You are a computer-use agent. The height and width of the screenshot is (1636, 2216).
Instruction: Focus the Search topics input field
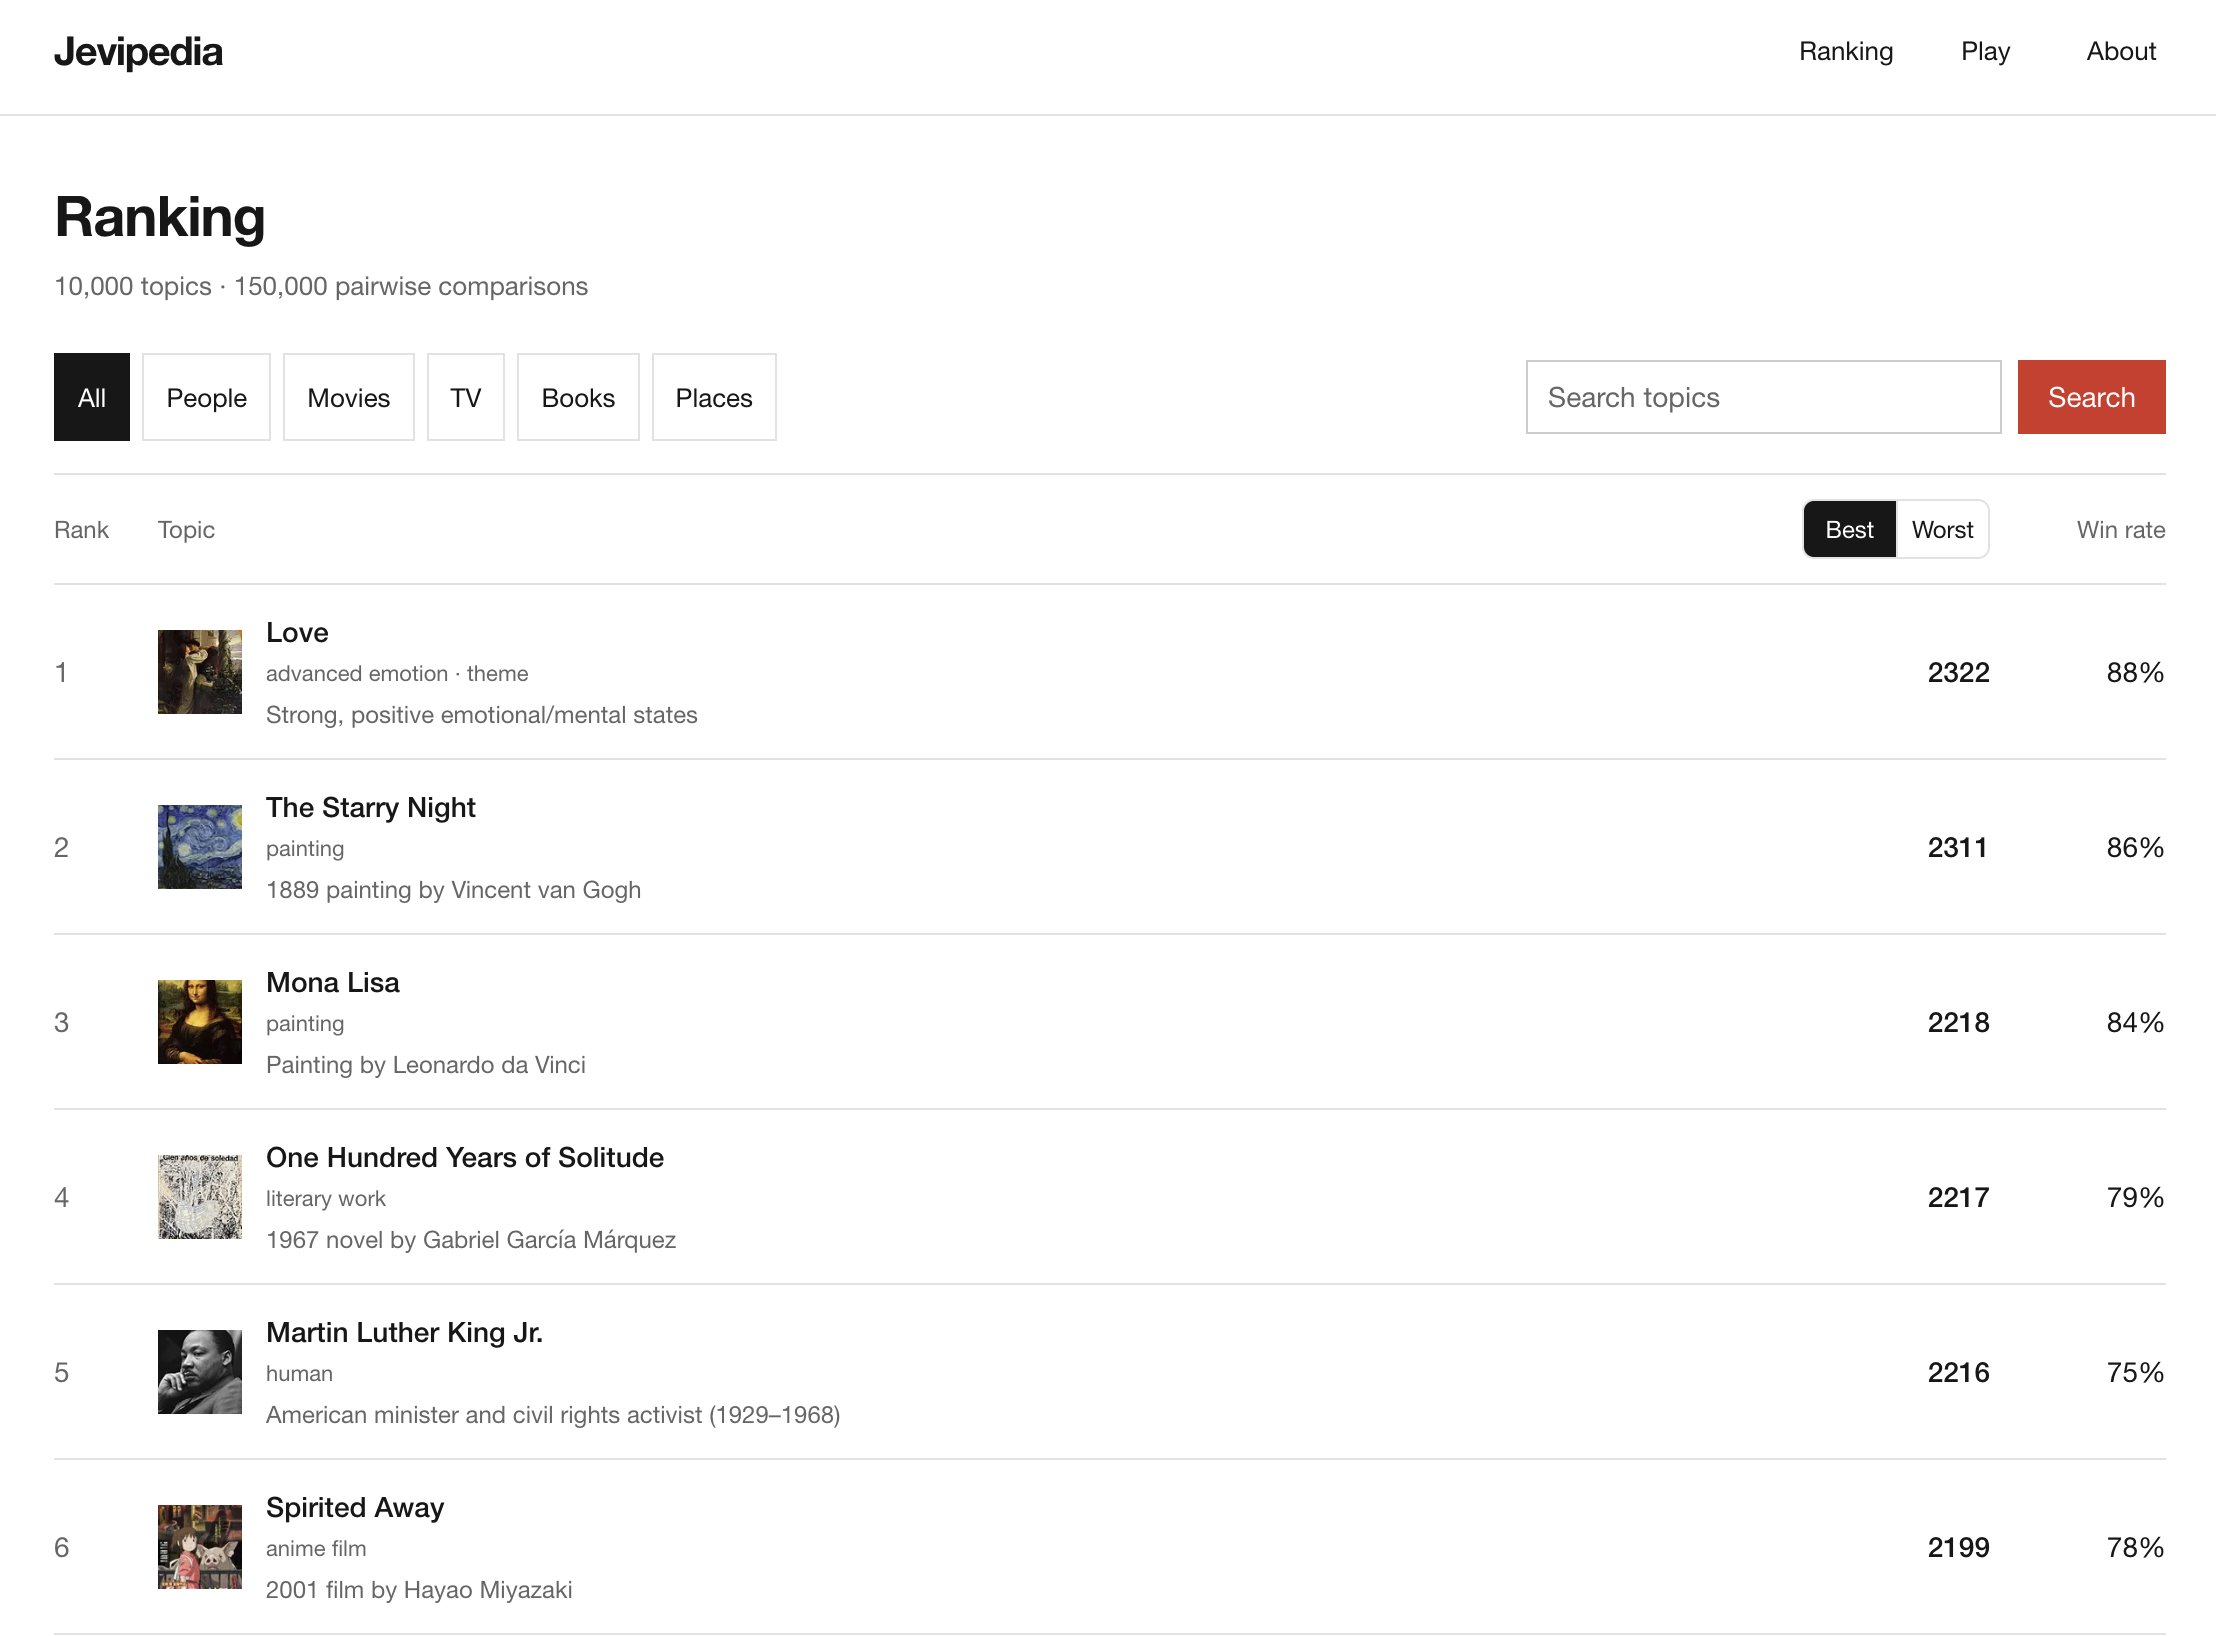click(1763, 397)
